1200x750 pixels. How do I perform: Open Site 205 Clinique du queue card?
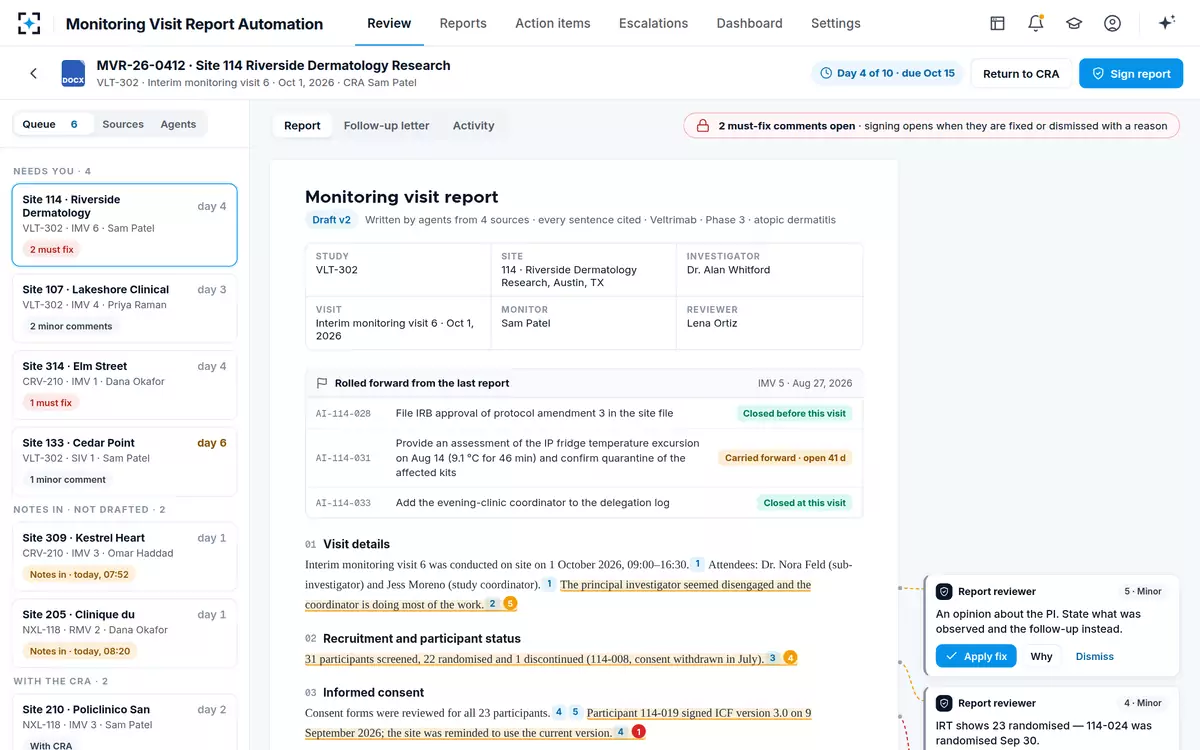pos(124,633)
